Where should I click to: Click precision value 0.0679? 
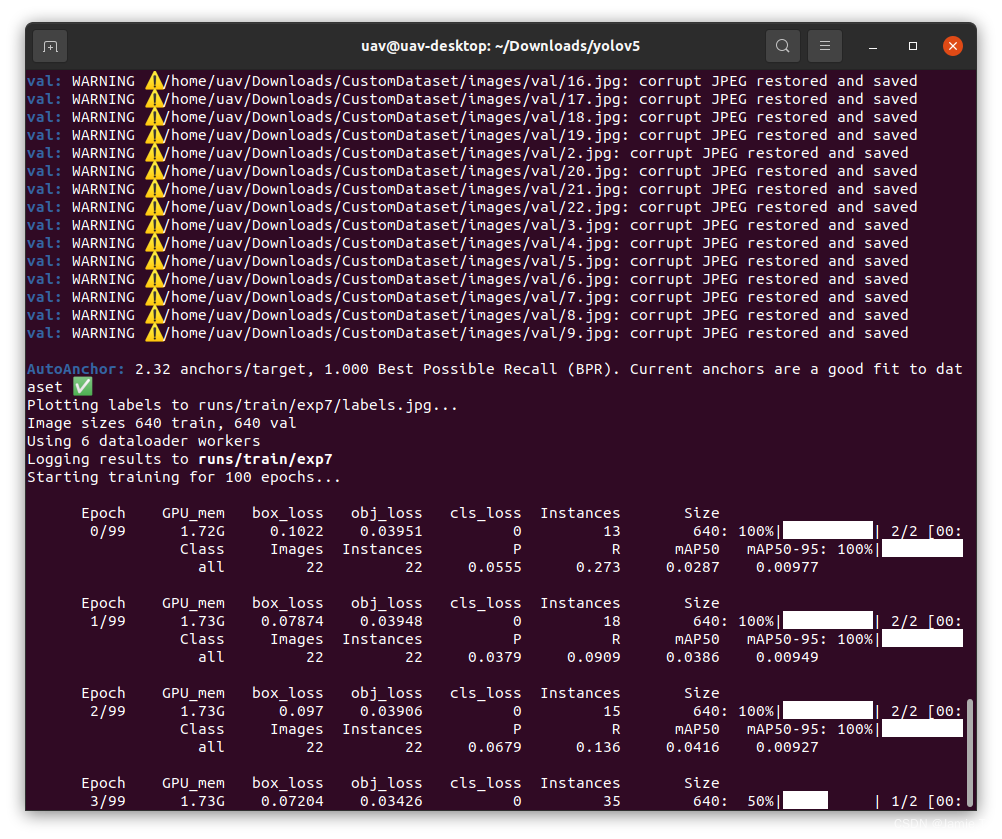point(495,748)
